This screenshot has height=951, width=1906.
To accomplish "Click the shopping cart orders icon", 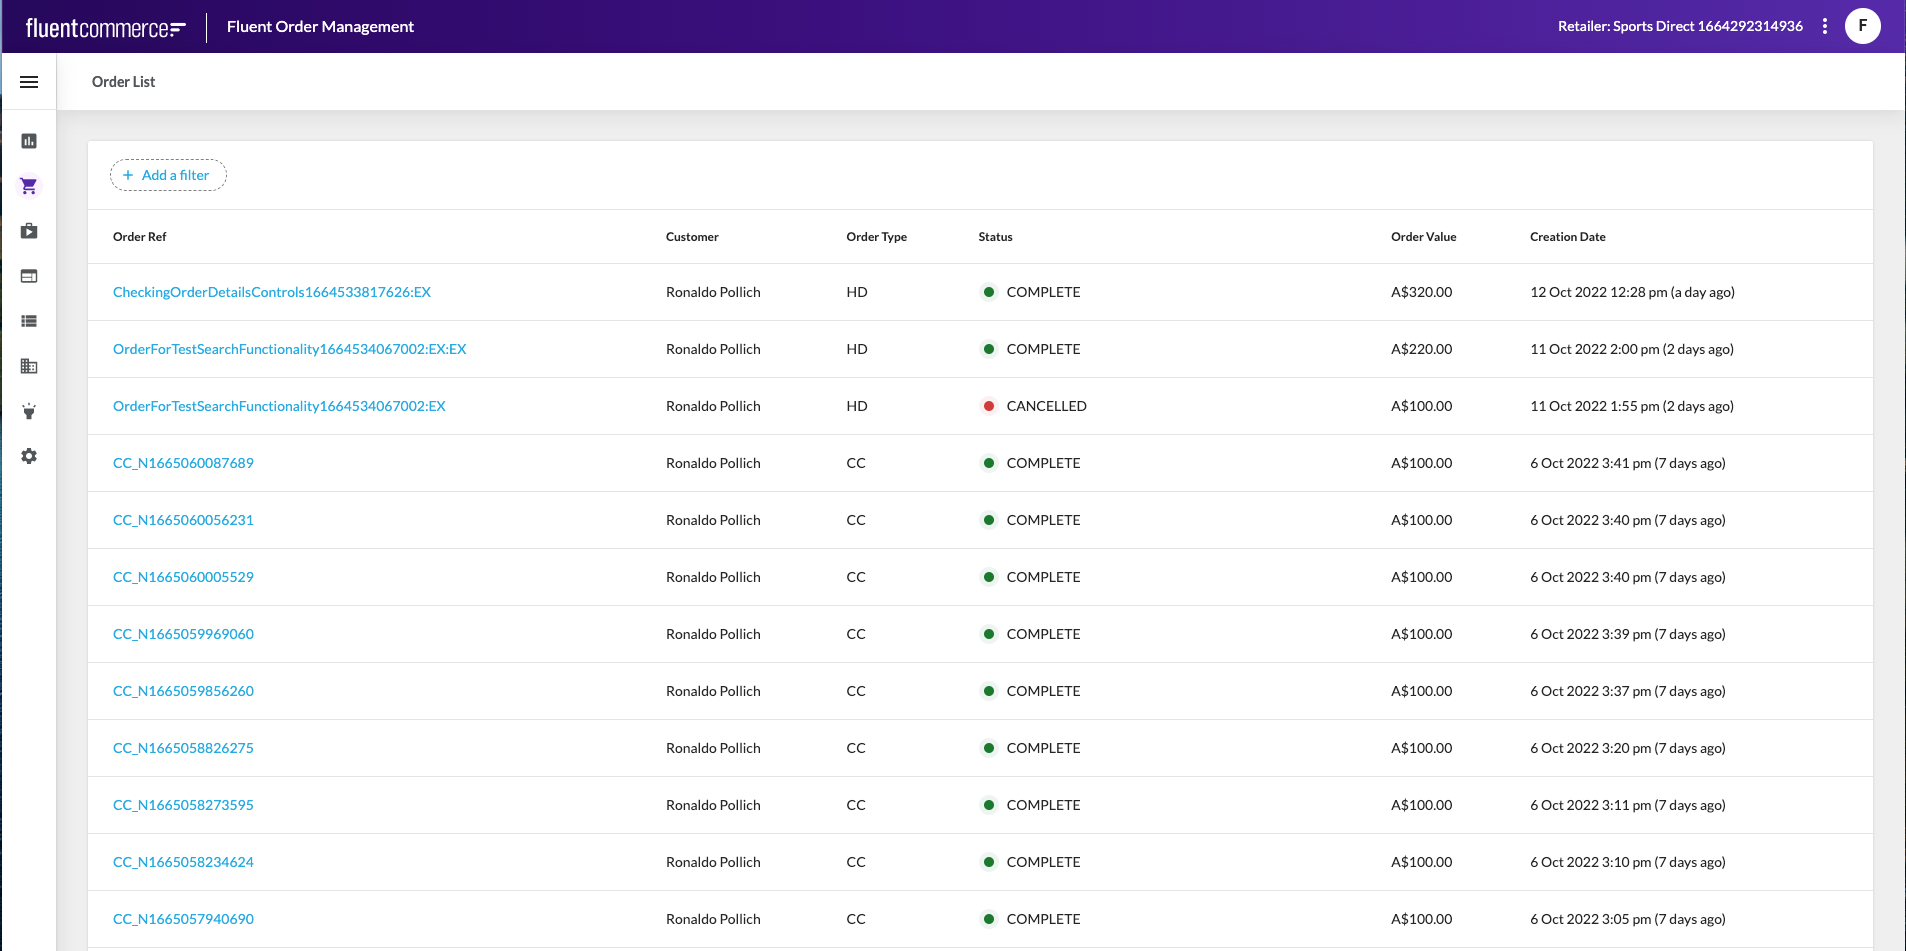I will click(x=29, y=186).
